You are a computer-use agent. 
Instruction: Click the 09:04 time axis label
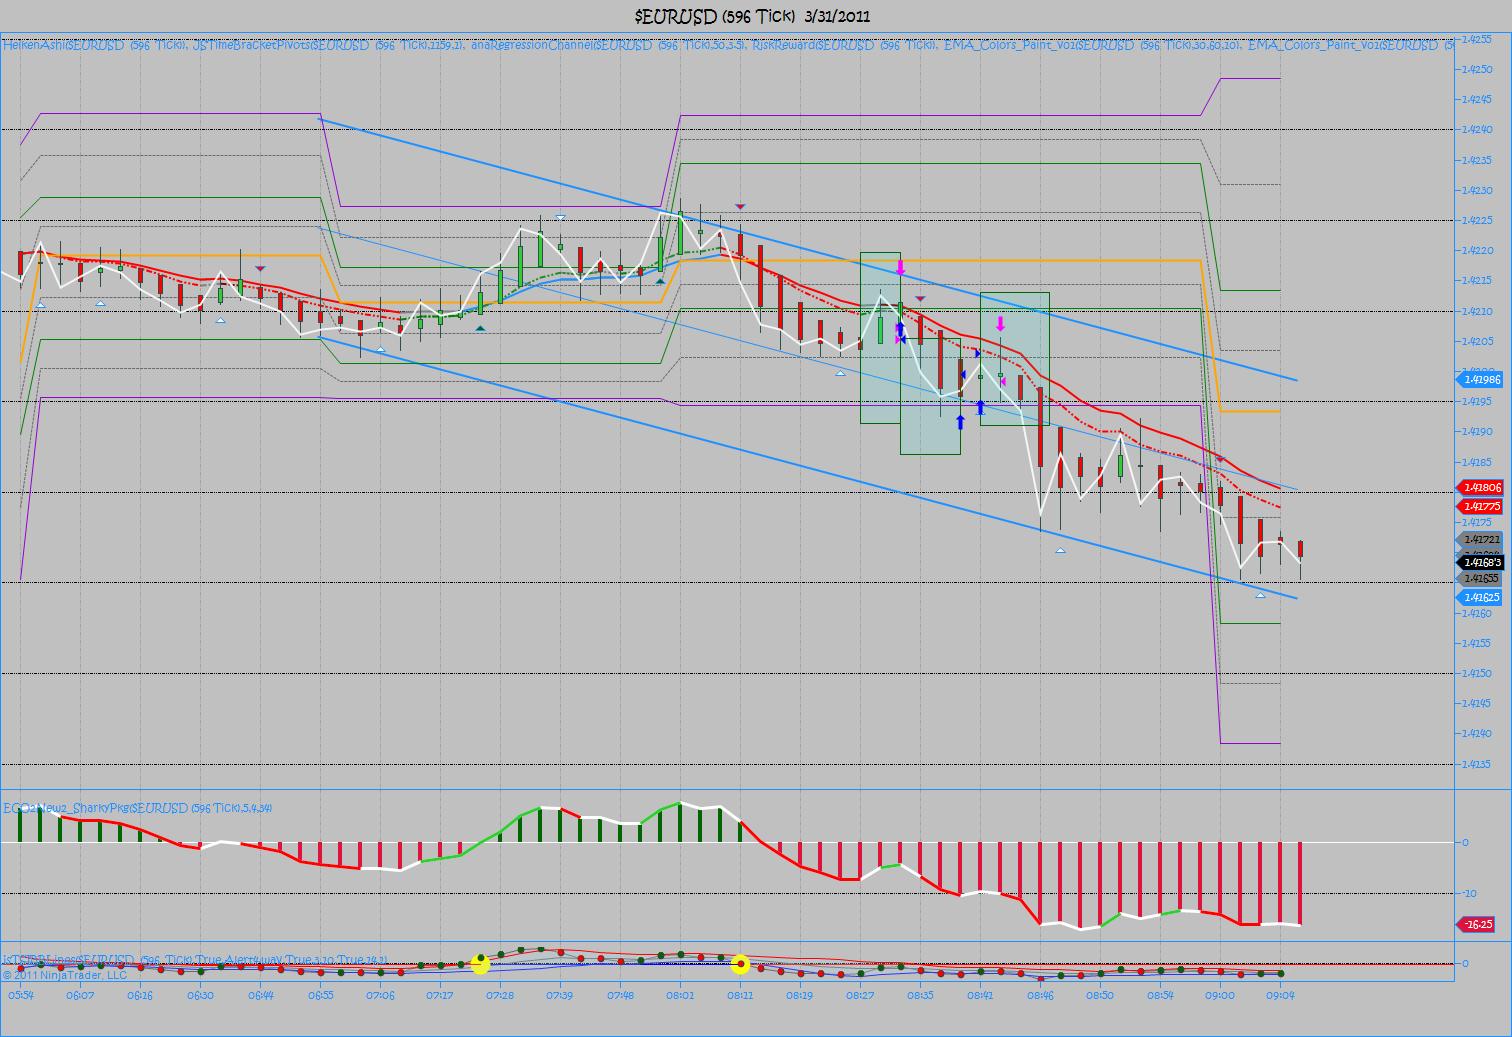[x=1281, y=996]
